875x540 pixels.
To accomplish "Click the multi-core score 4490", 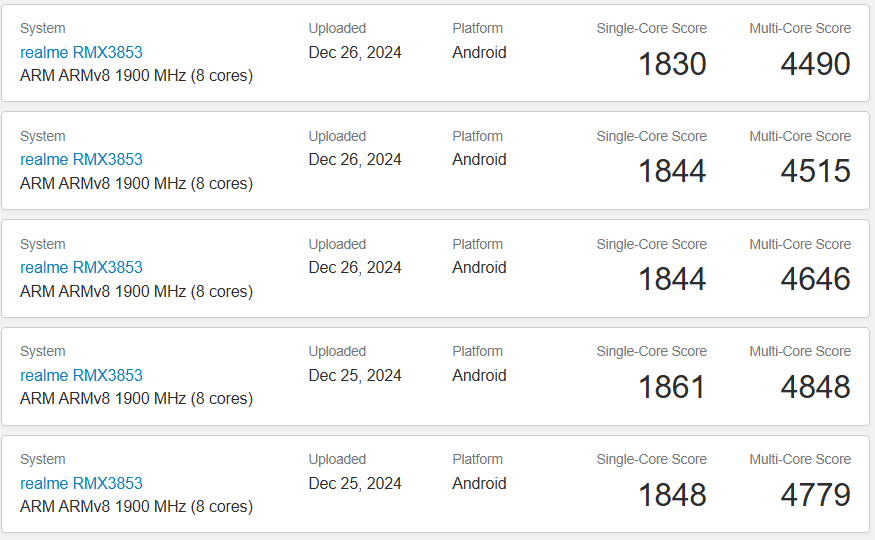I will 815,64.
